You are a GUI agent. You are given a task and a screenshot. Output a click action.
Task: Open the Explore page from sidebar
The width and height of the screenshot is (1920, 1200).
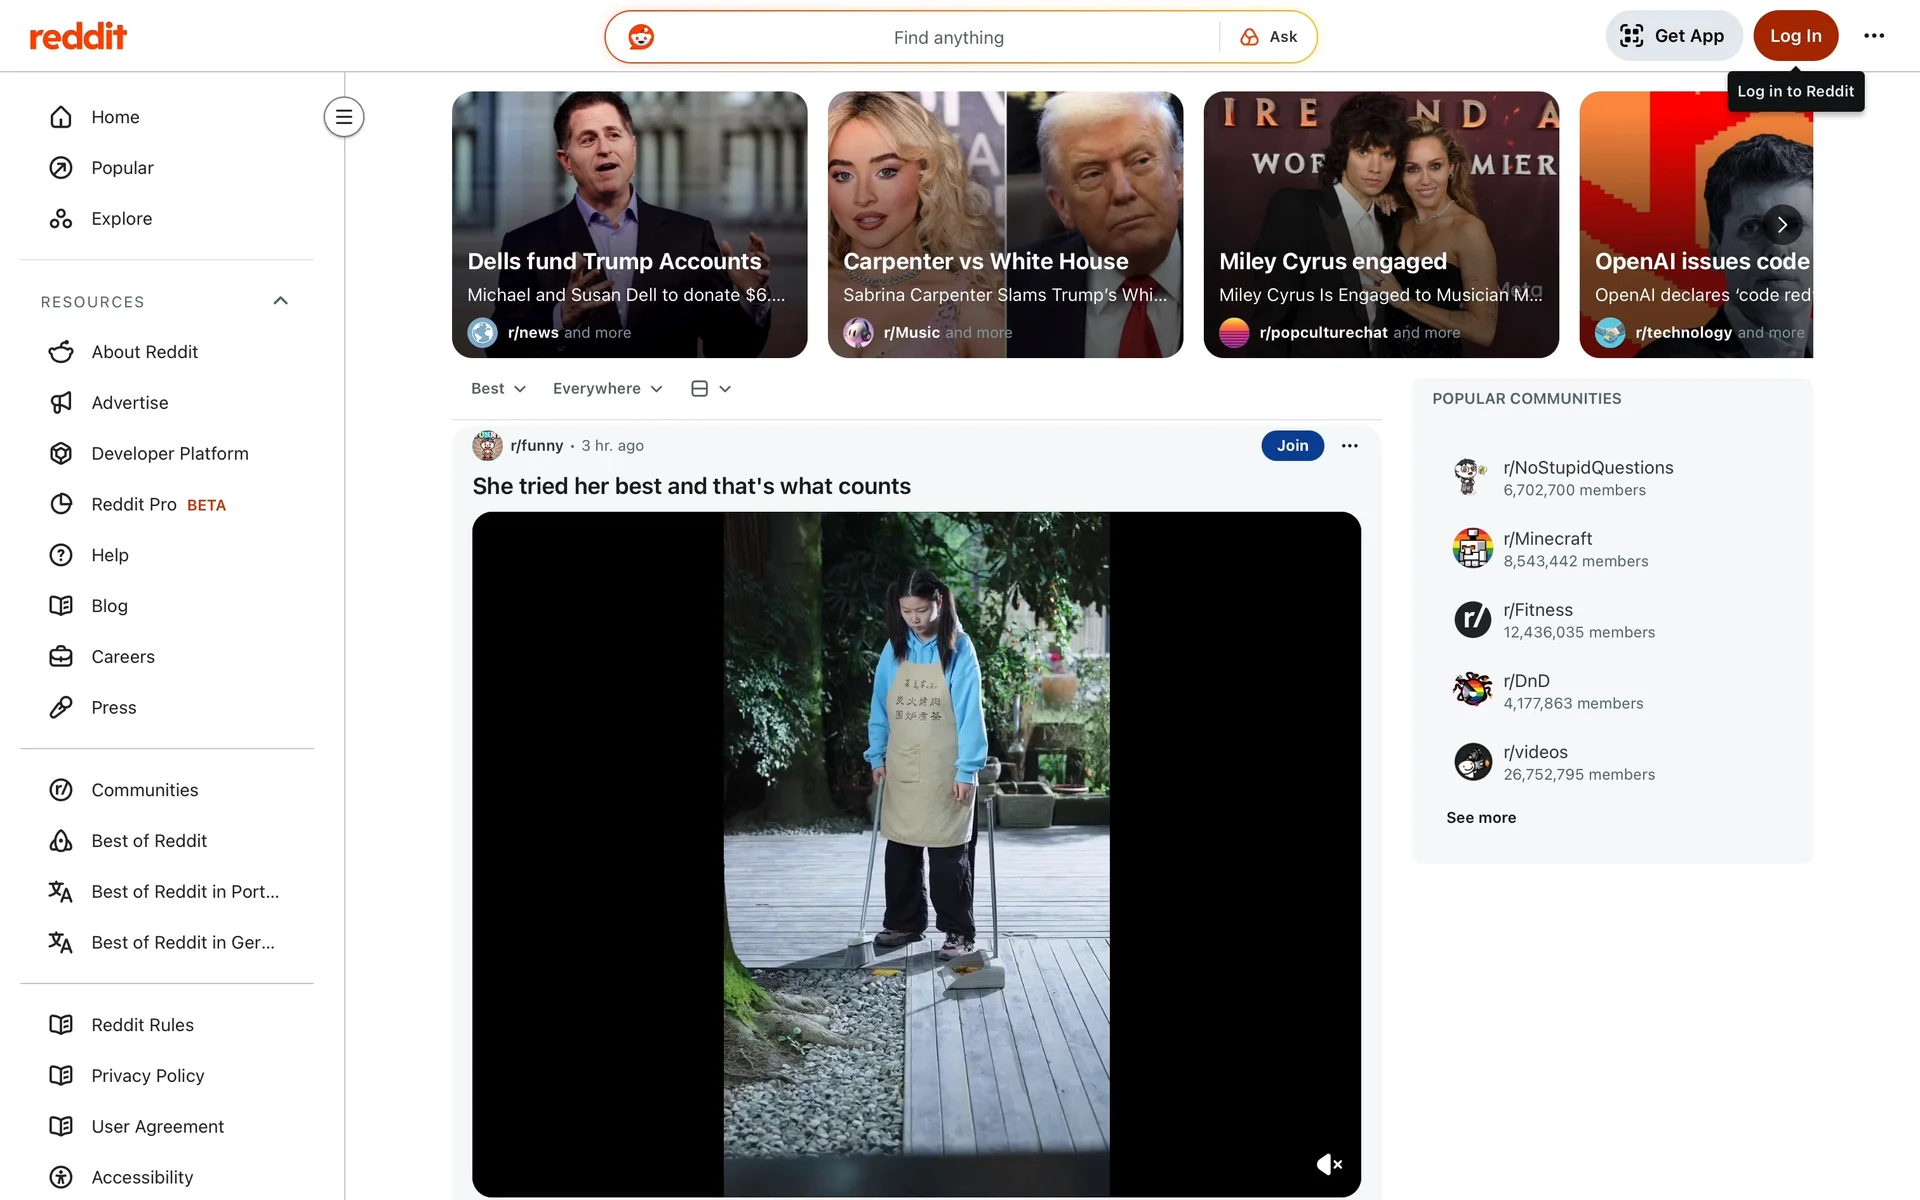[x=121, y=219]
